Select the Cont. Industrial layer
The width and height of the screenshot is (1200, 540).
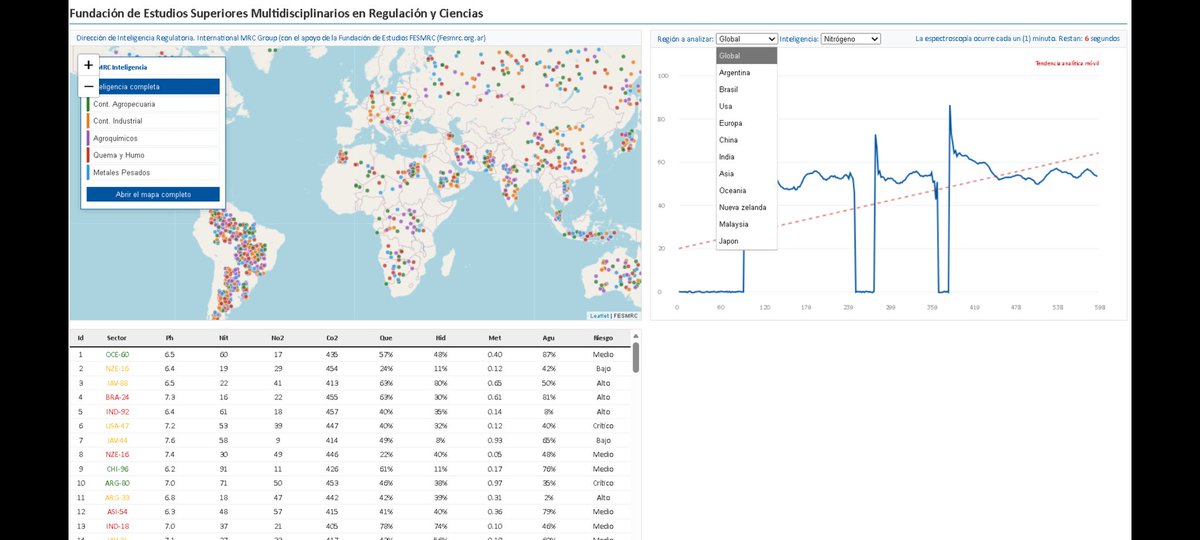pos(153,121)
